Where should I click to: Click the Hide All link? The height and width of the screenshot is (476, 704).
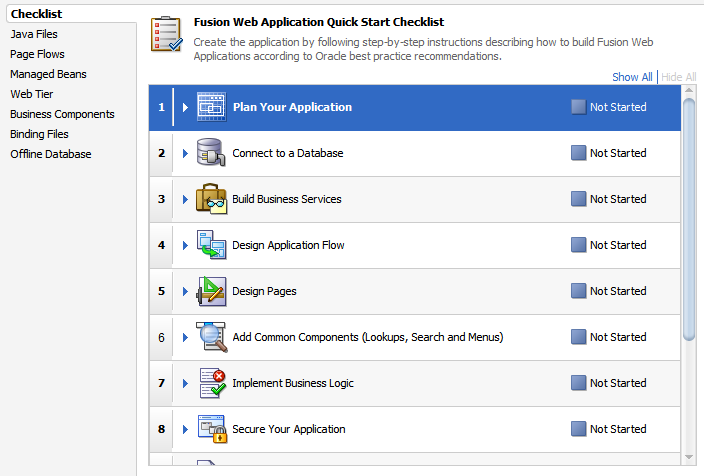678,77
